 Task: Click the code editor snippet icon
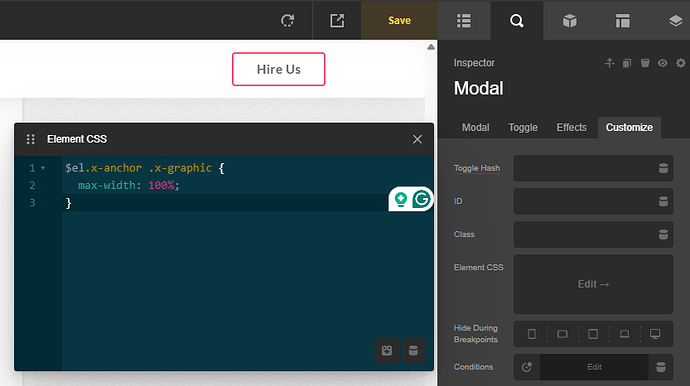[387, 350]
